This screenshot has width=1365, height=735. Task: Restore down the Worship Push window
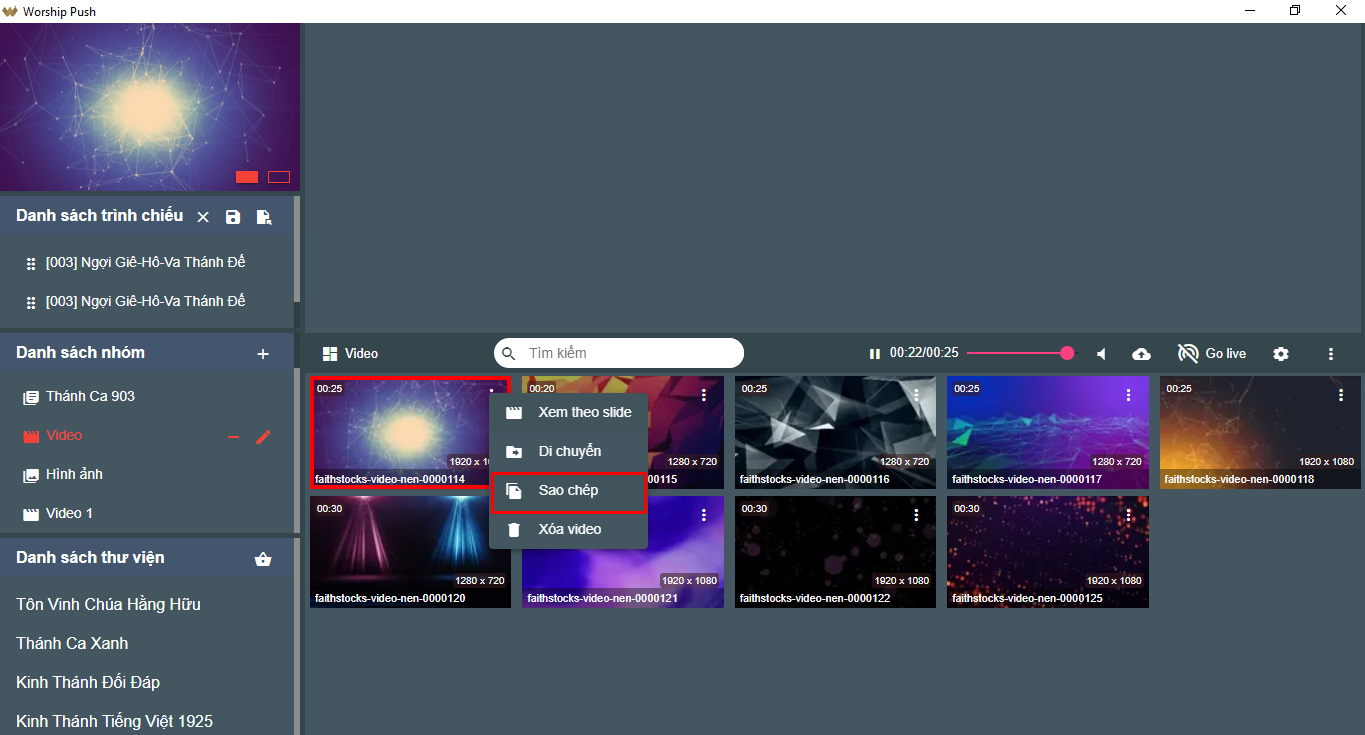pos(1295,11)
